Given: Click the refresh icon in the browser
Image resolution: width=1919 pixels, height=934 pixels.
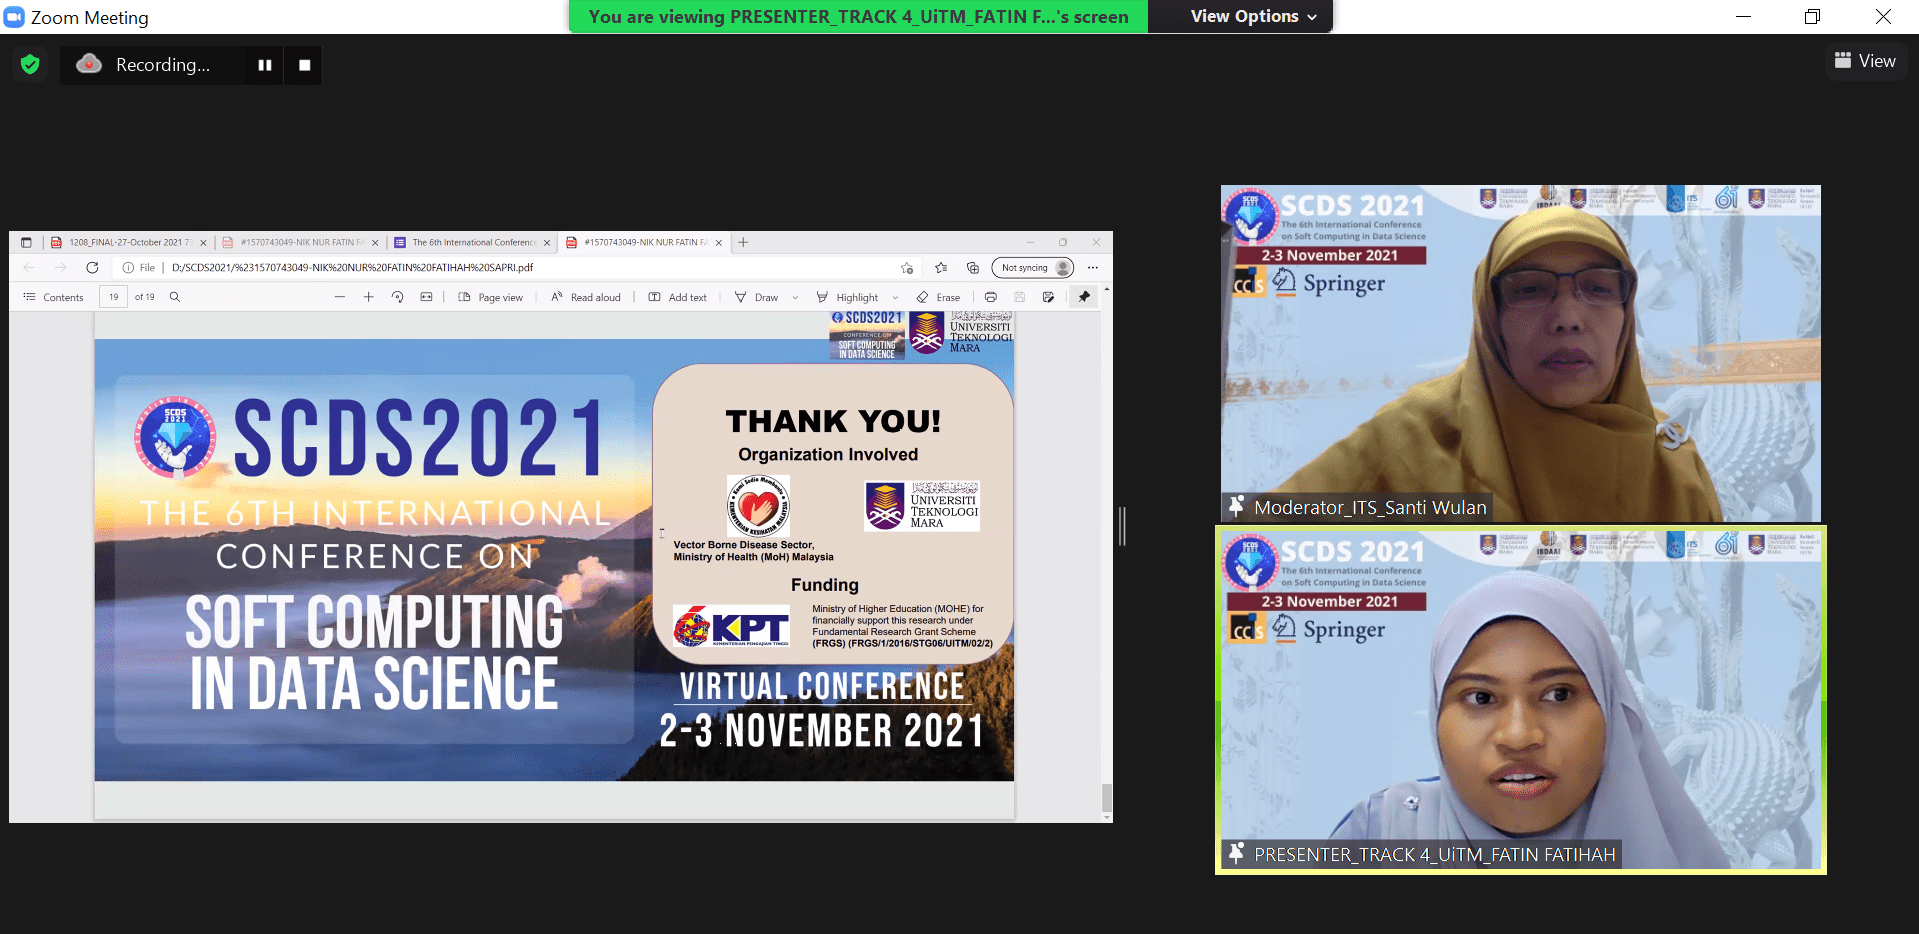Looking at the screenshot, I should (92, 268).
